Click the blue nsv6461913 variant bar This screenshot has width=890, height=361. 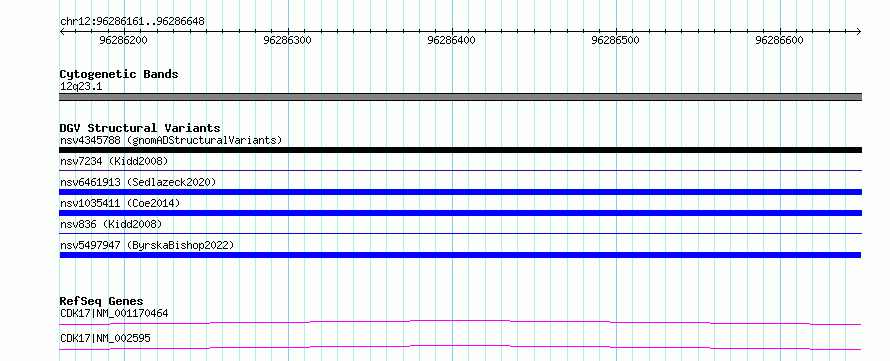click(x=460, y=192)
